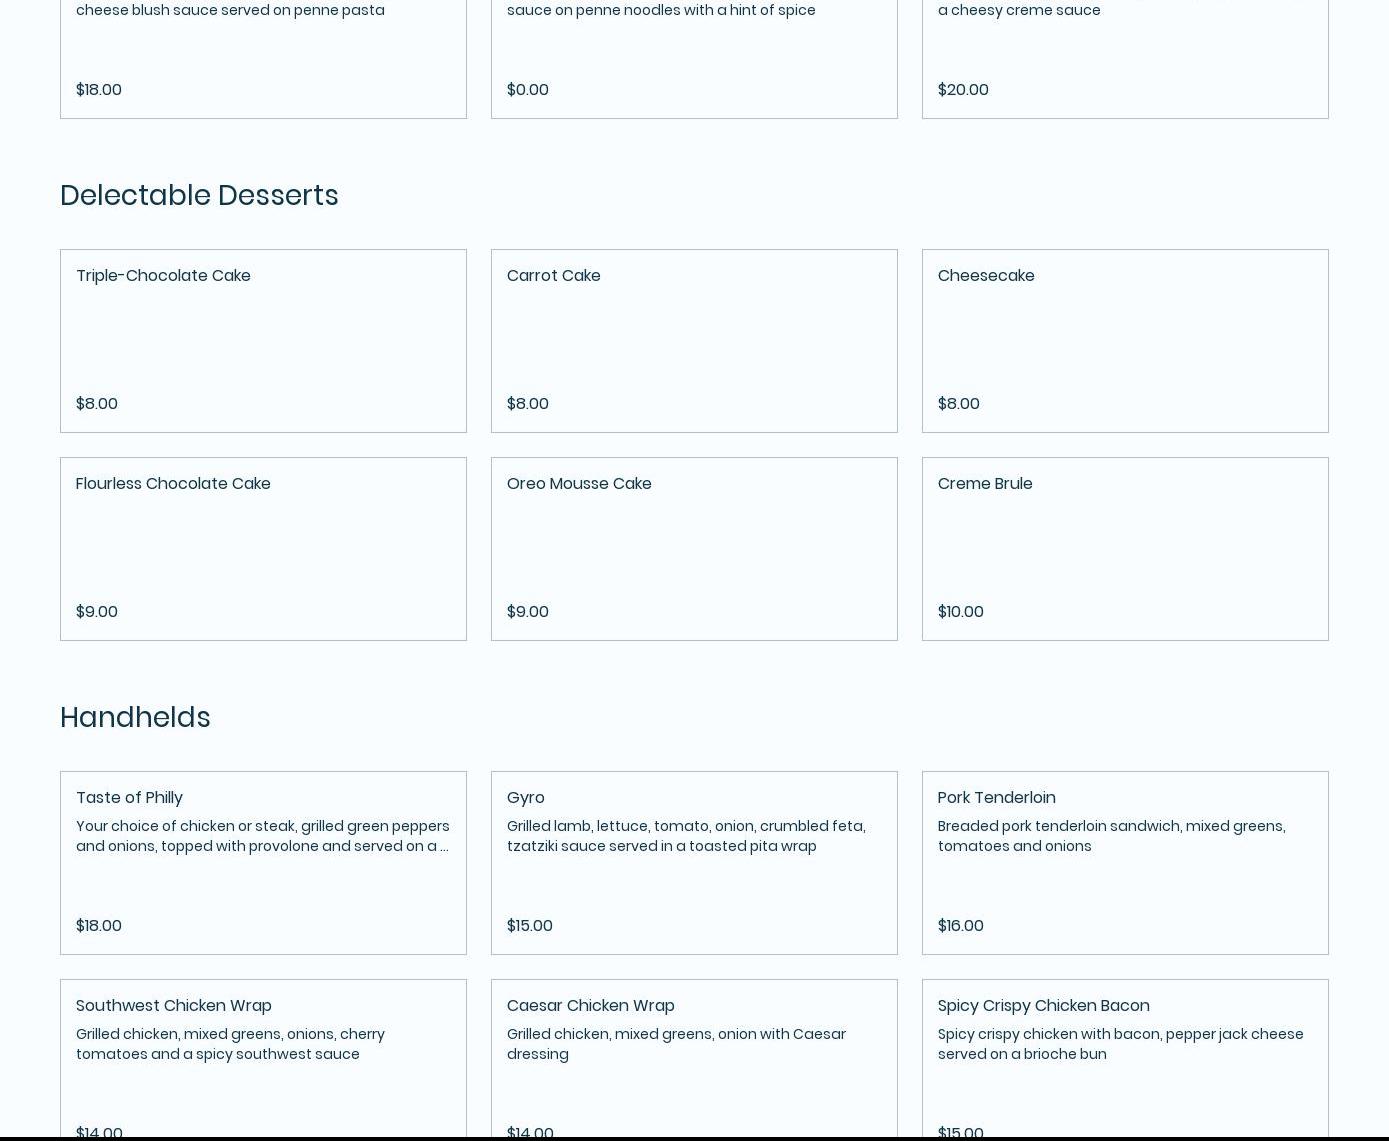Select the Caesar Chicken Wrap title

coord(590,1005)
